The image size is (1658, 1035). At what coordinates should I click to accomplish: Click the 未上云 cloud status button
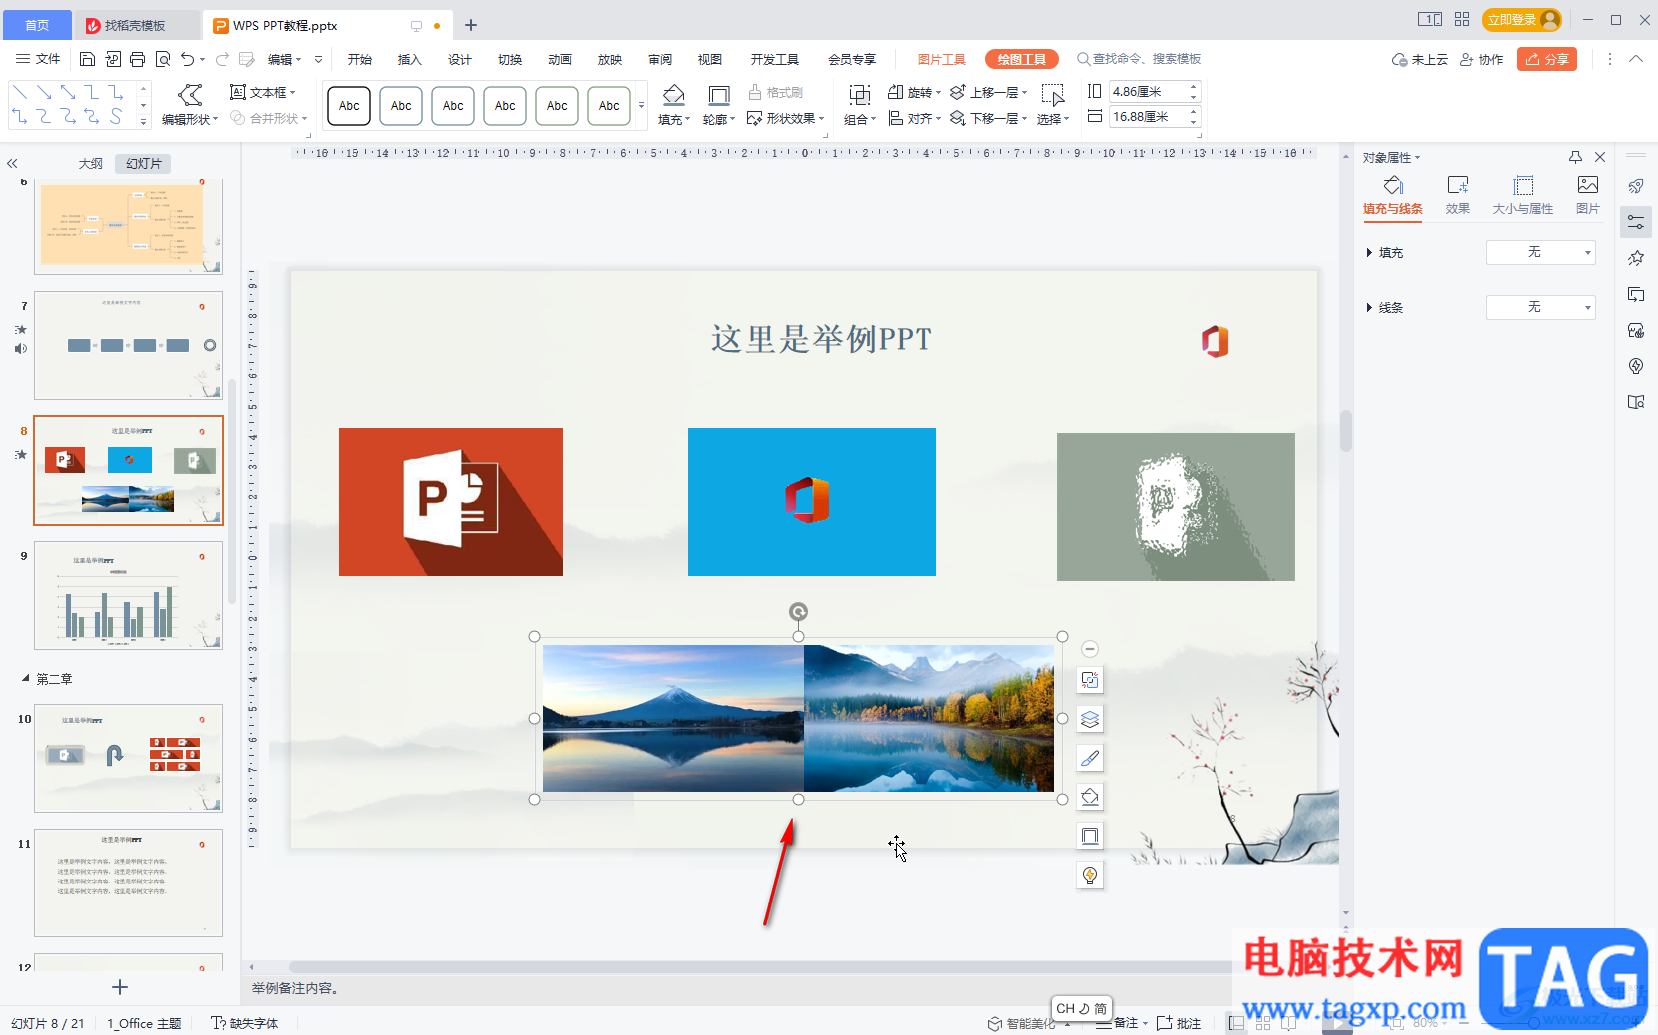tap(1420, 59)
